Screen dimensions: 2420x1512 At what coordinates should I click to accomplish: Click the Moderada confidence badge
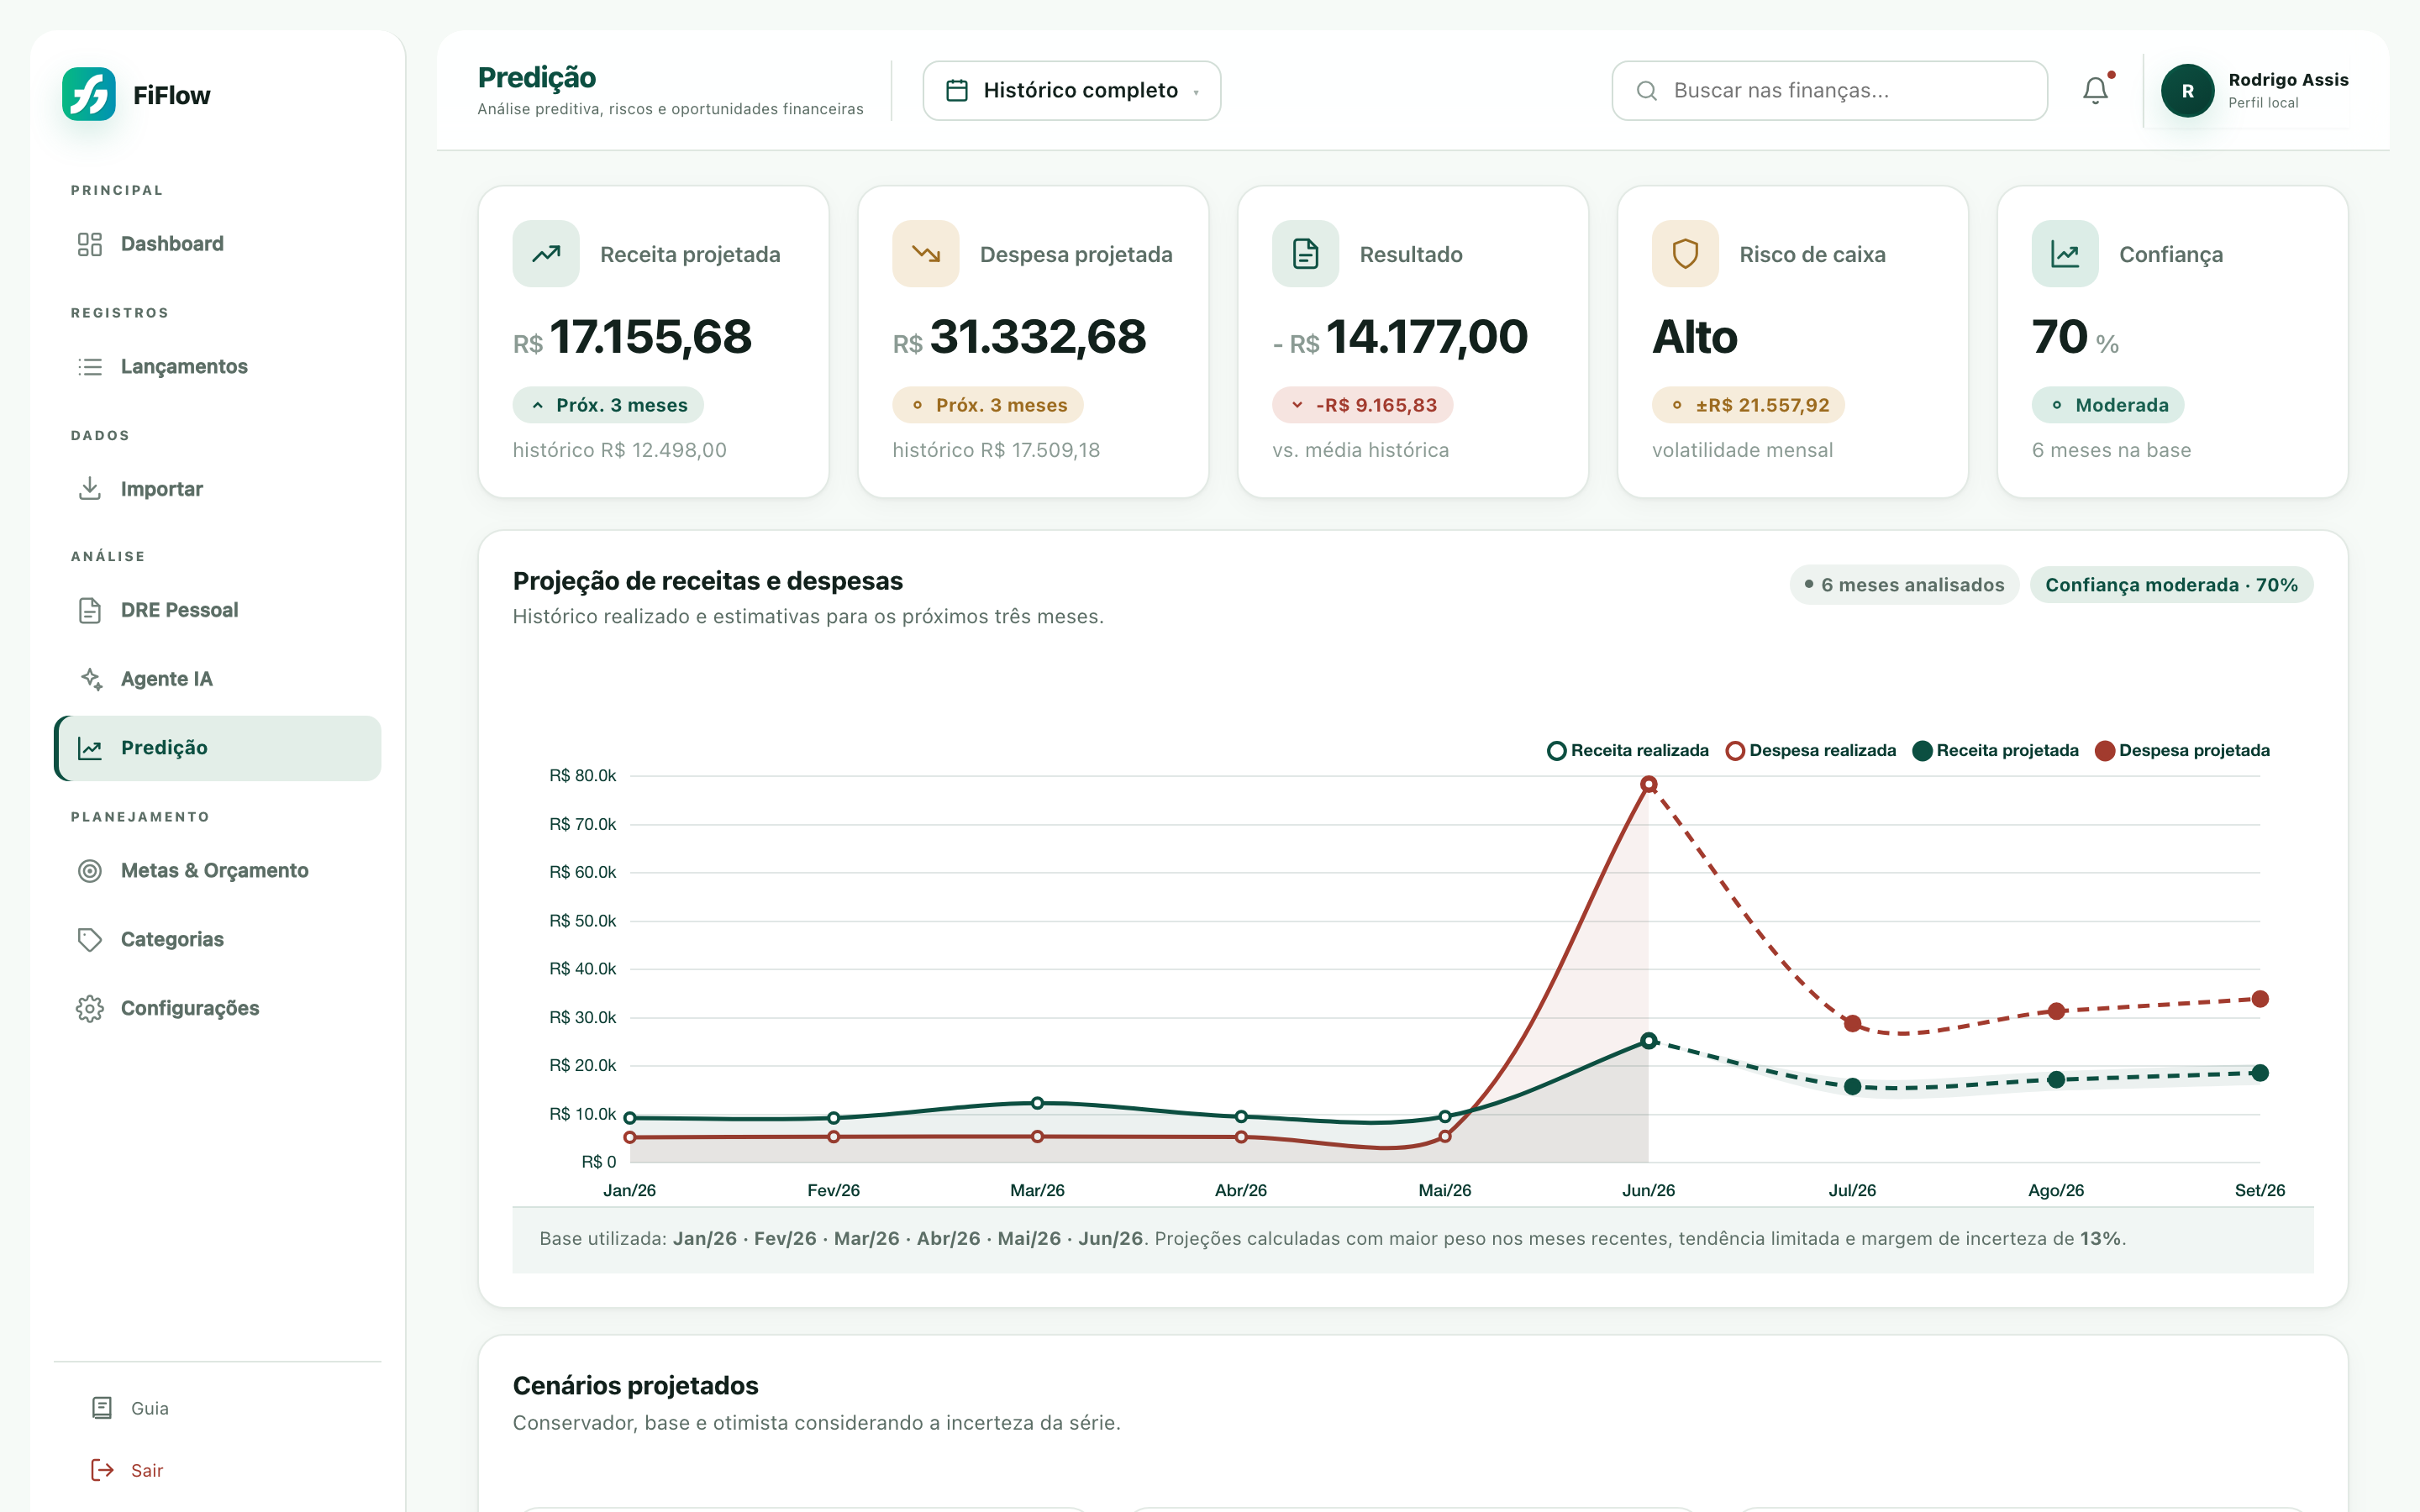coord(2108,405)
